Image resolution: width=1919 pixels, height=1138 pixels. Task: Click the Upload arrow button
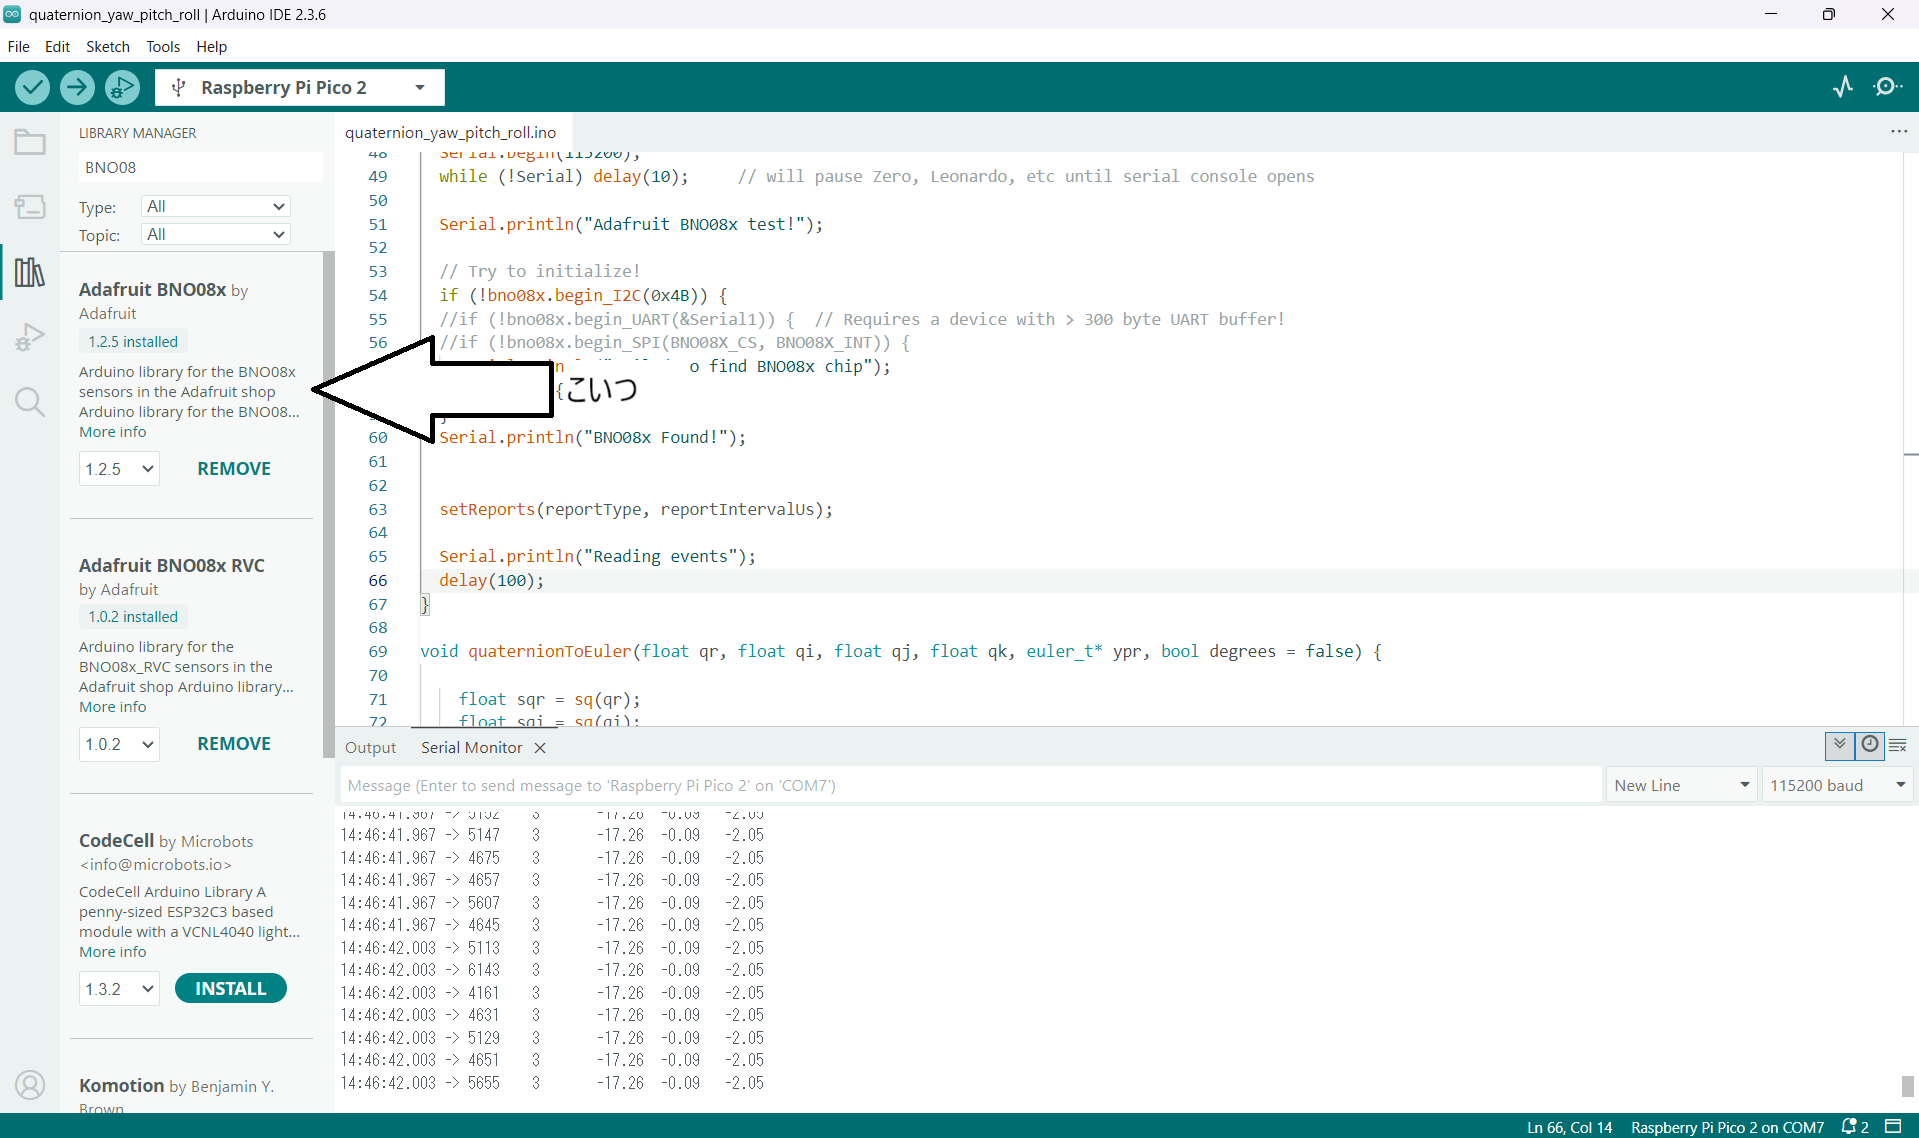pyautogui.click(x=77, y=87)
